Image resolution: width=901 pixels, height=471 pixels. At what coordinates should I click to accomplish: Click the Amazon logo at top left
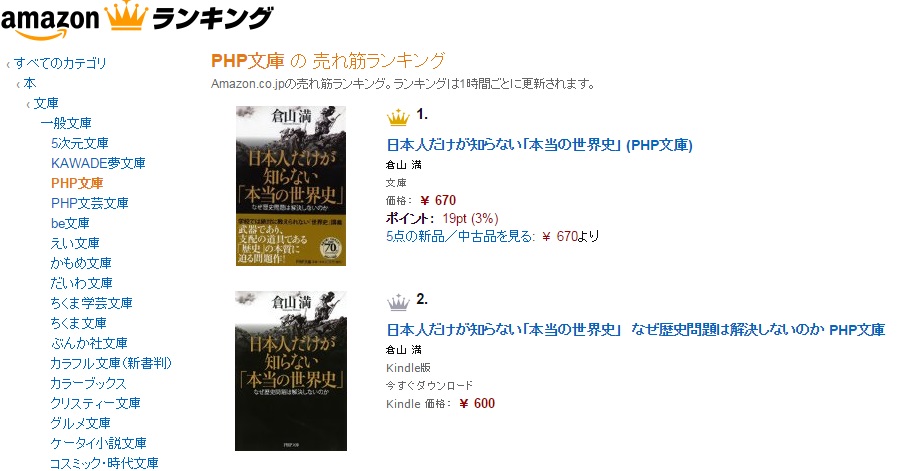[50, 22]
